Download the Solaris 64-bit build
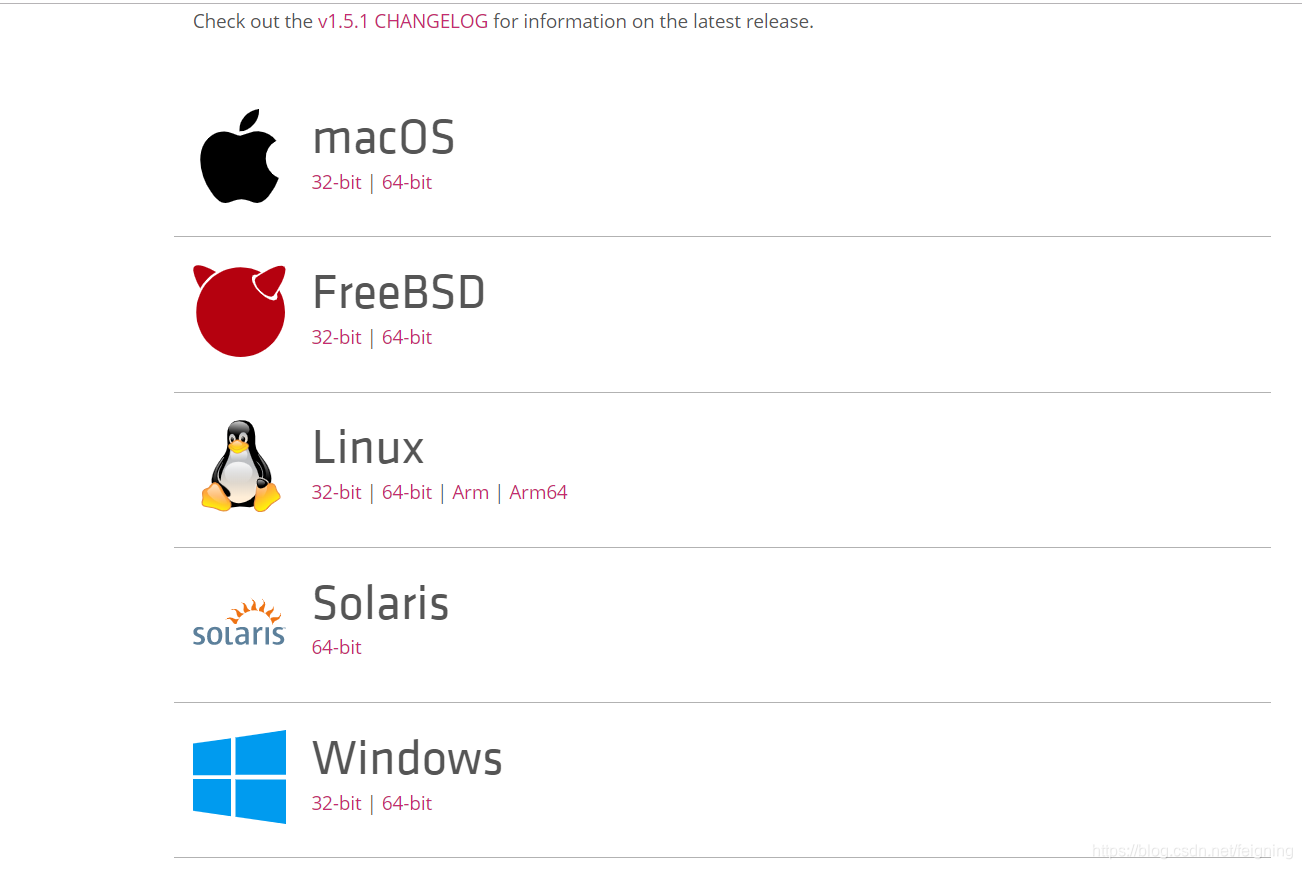Viewport: 1302px width, 869px height. (336, 647)
